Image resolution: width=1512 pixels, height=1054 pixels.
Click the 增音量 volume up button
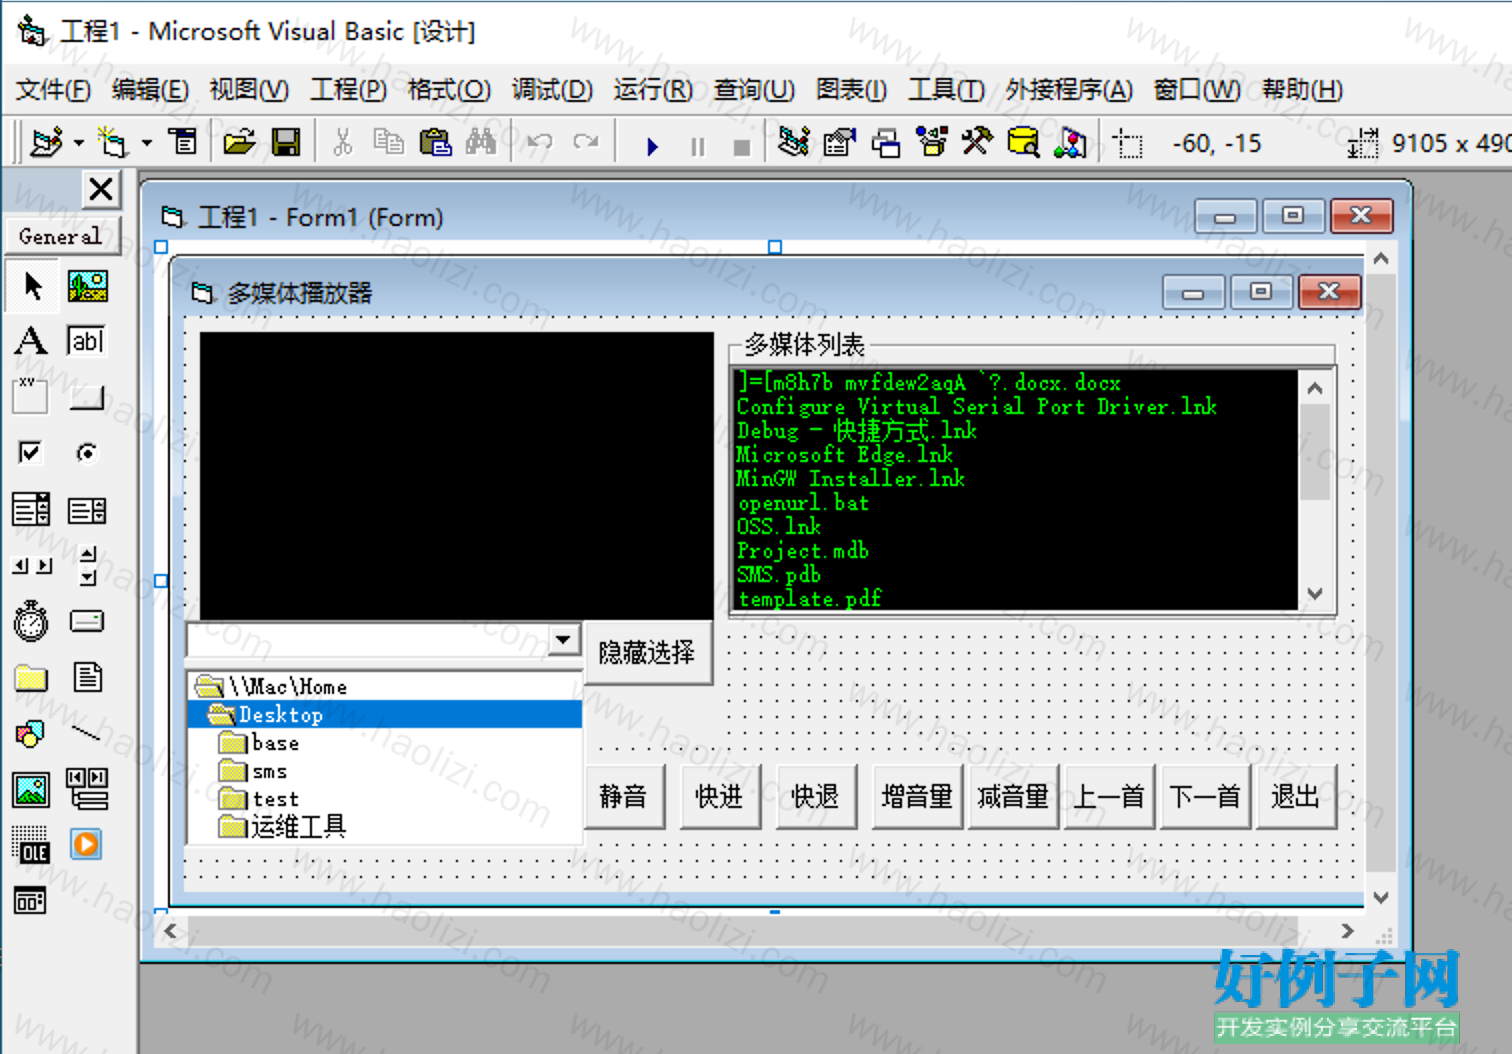point(917,796)
